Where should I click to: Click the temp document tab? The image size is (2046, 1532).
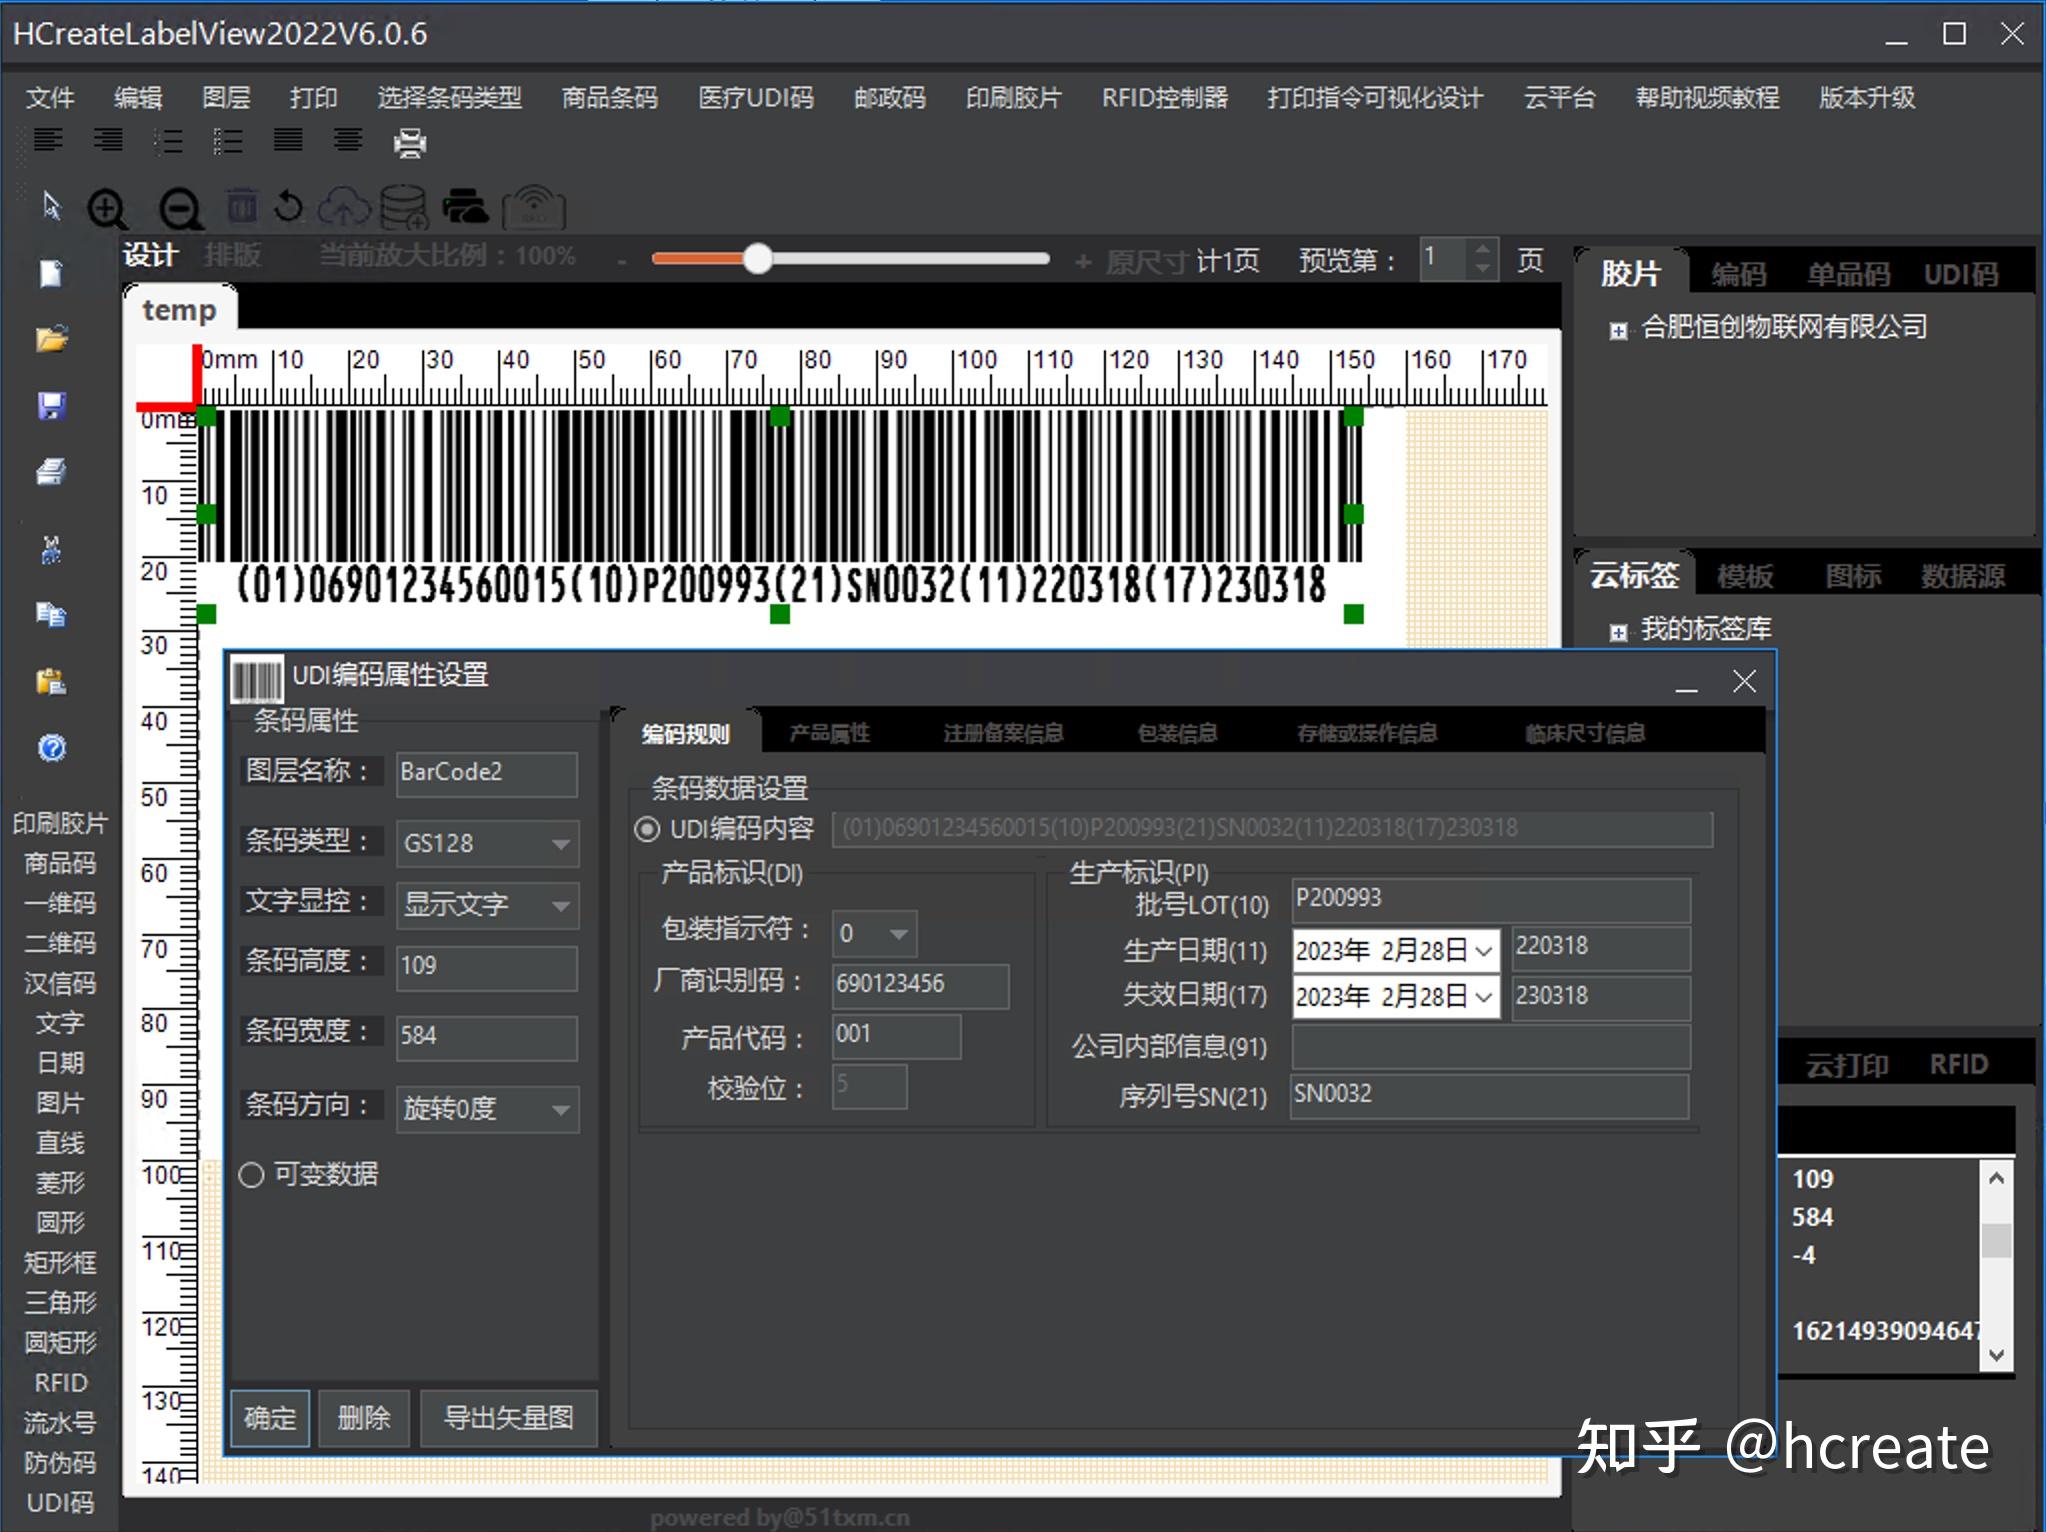click(x=179, y=310)
